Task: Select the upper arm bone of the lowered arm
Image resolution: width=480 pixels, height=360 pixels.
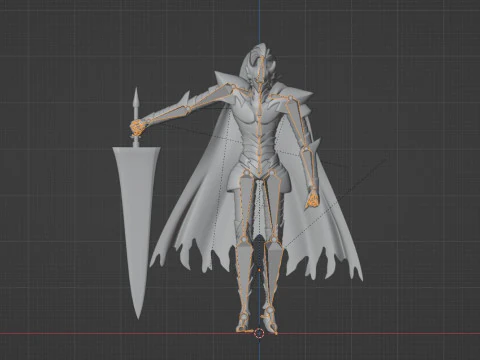Action: pyautogui.click(x=297, y=123)
